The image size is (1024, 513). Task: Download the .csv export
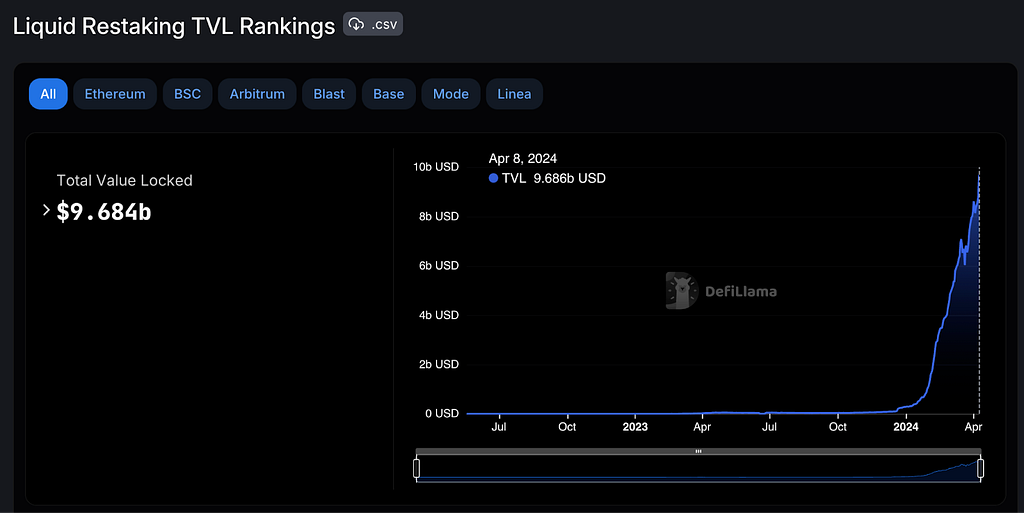pyautogui.click(x=372, y=24)
